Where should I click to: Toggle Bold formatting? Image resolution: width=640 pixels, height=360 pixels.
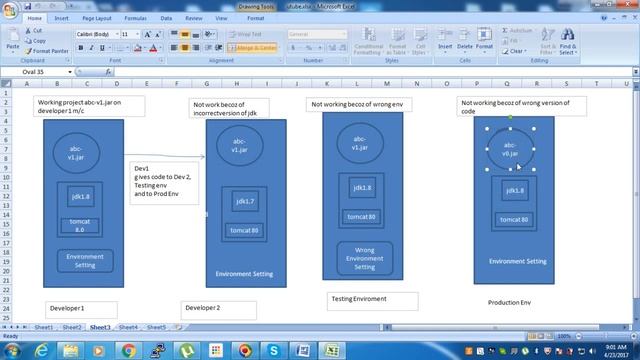(x=81, y=48)
